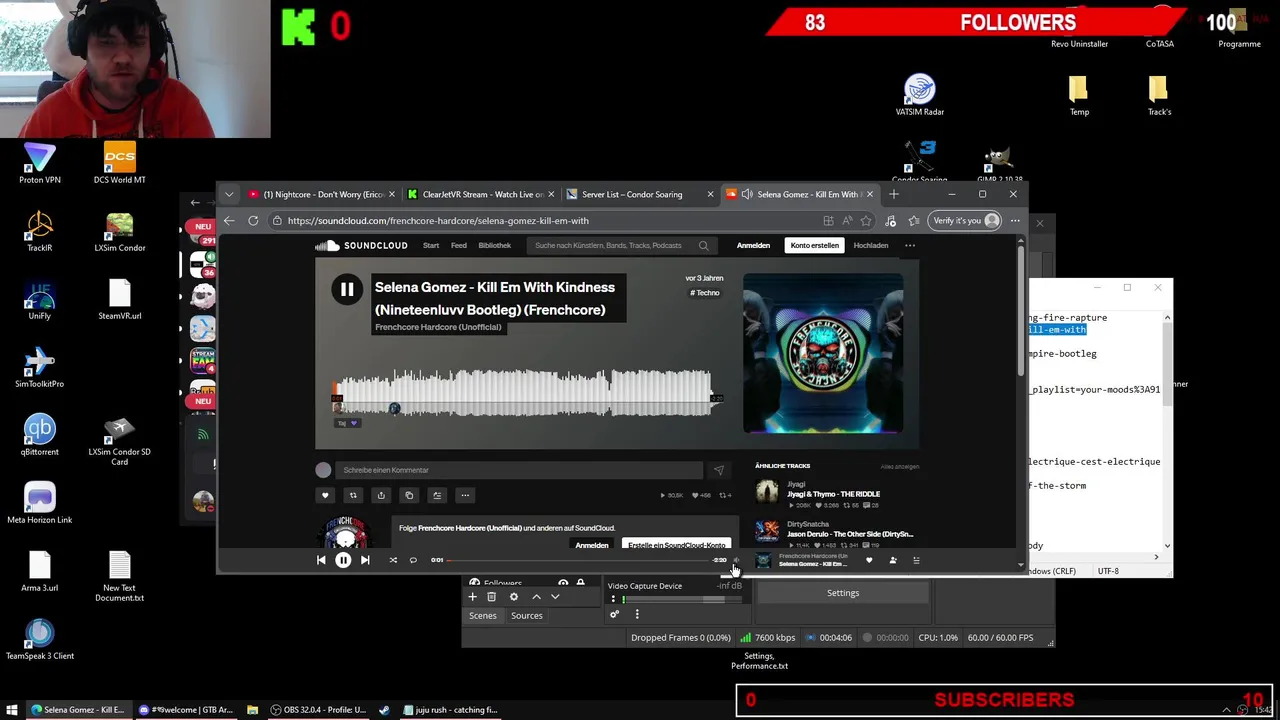Image resolution: width=1280 pixels, height=720 pixels.
Task: Hide the Followers source in OBS
Action: (563, 583)
